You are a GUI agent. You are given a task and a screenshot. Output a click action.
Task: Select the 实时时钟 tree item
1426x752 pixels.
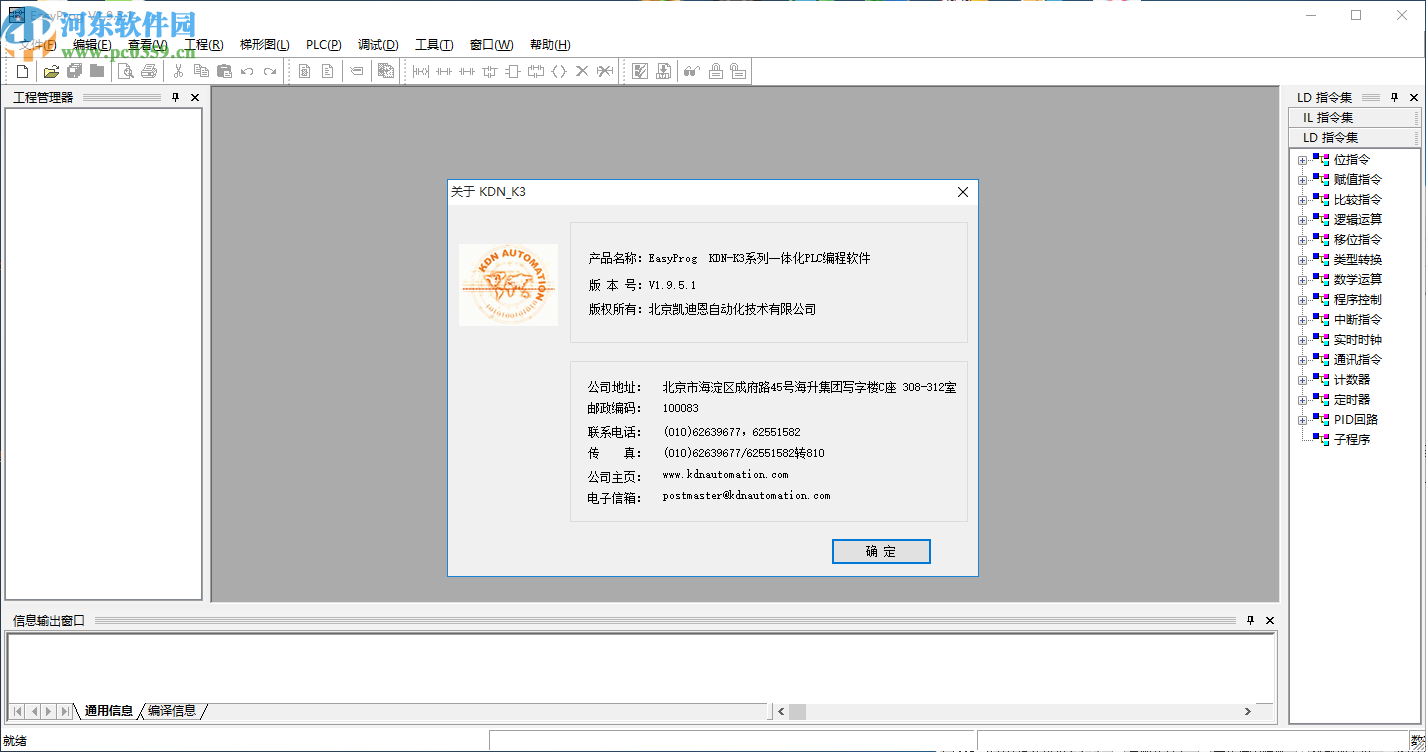click(1358, 340)
